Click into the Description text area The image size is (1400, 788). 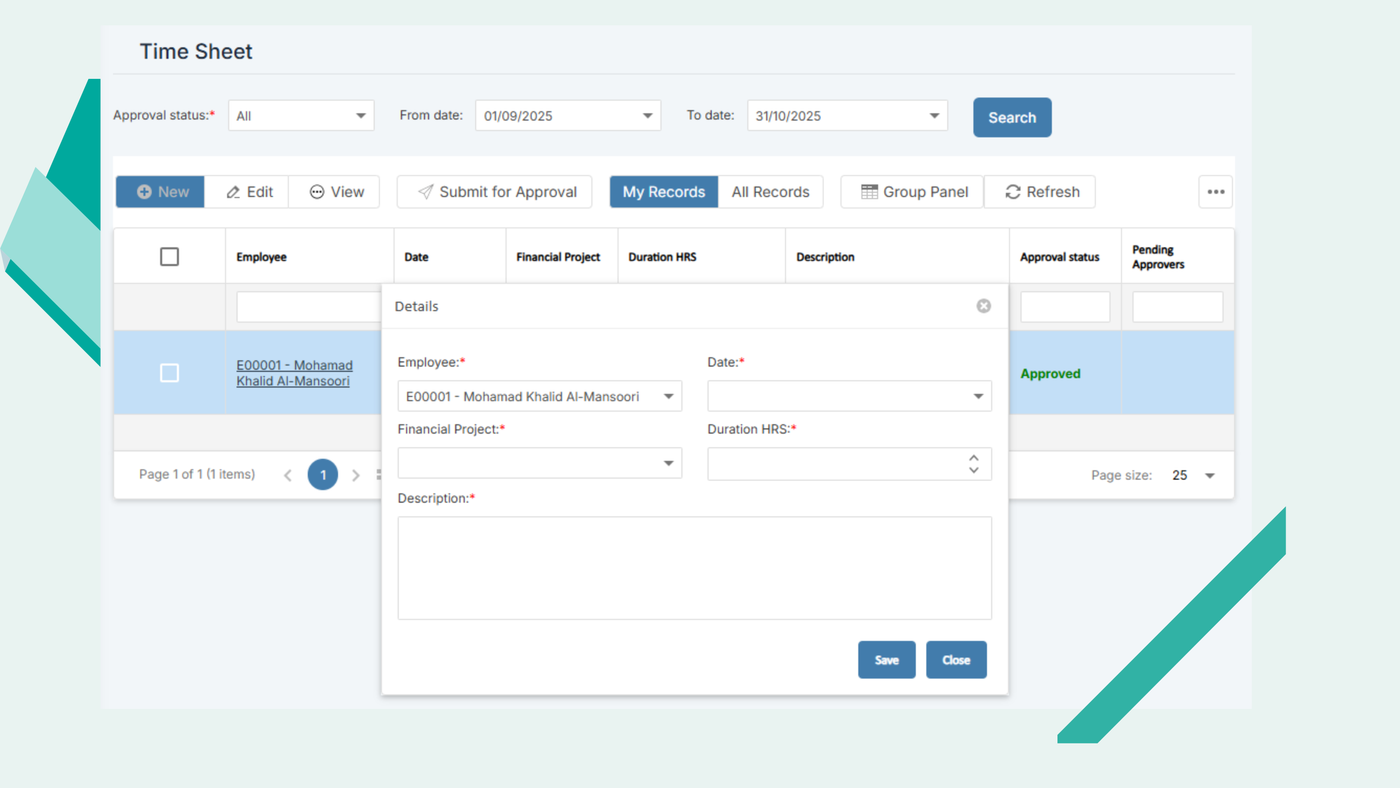694,568
